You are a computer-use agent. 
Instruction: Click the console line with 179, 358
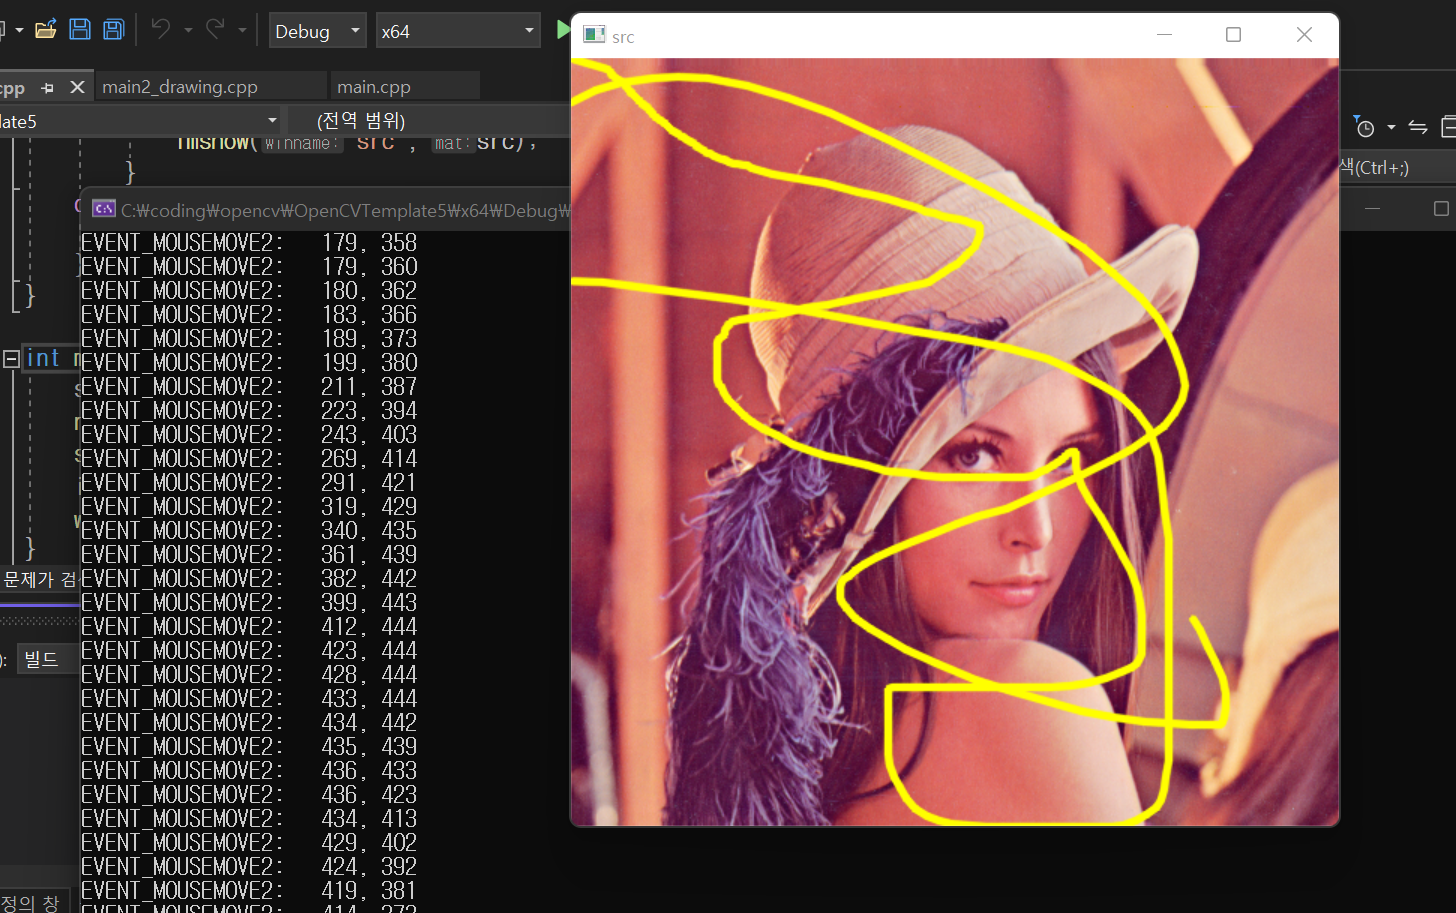tap(249, 243)
